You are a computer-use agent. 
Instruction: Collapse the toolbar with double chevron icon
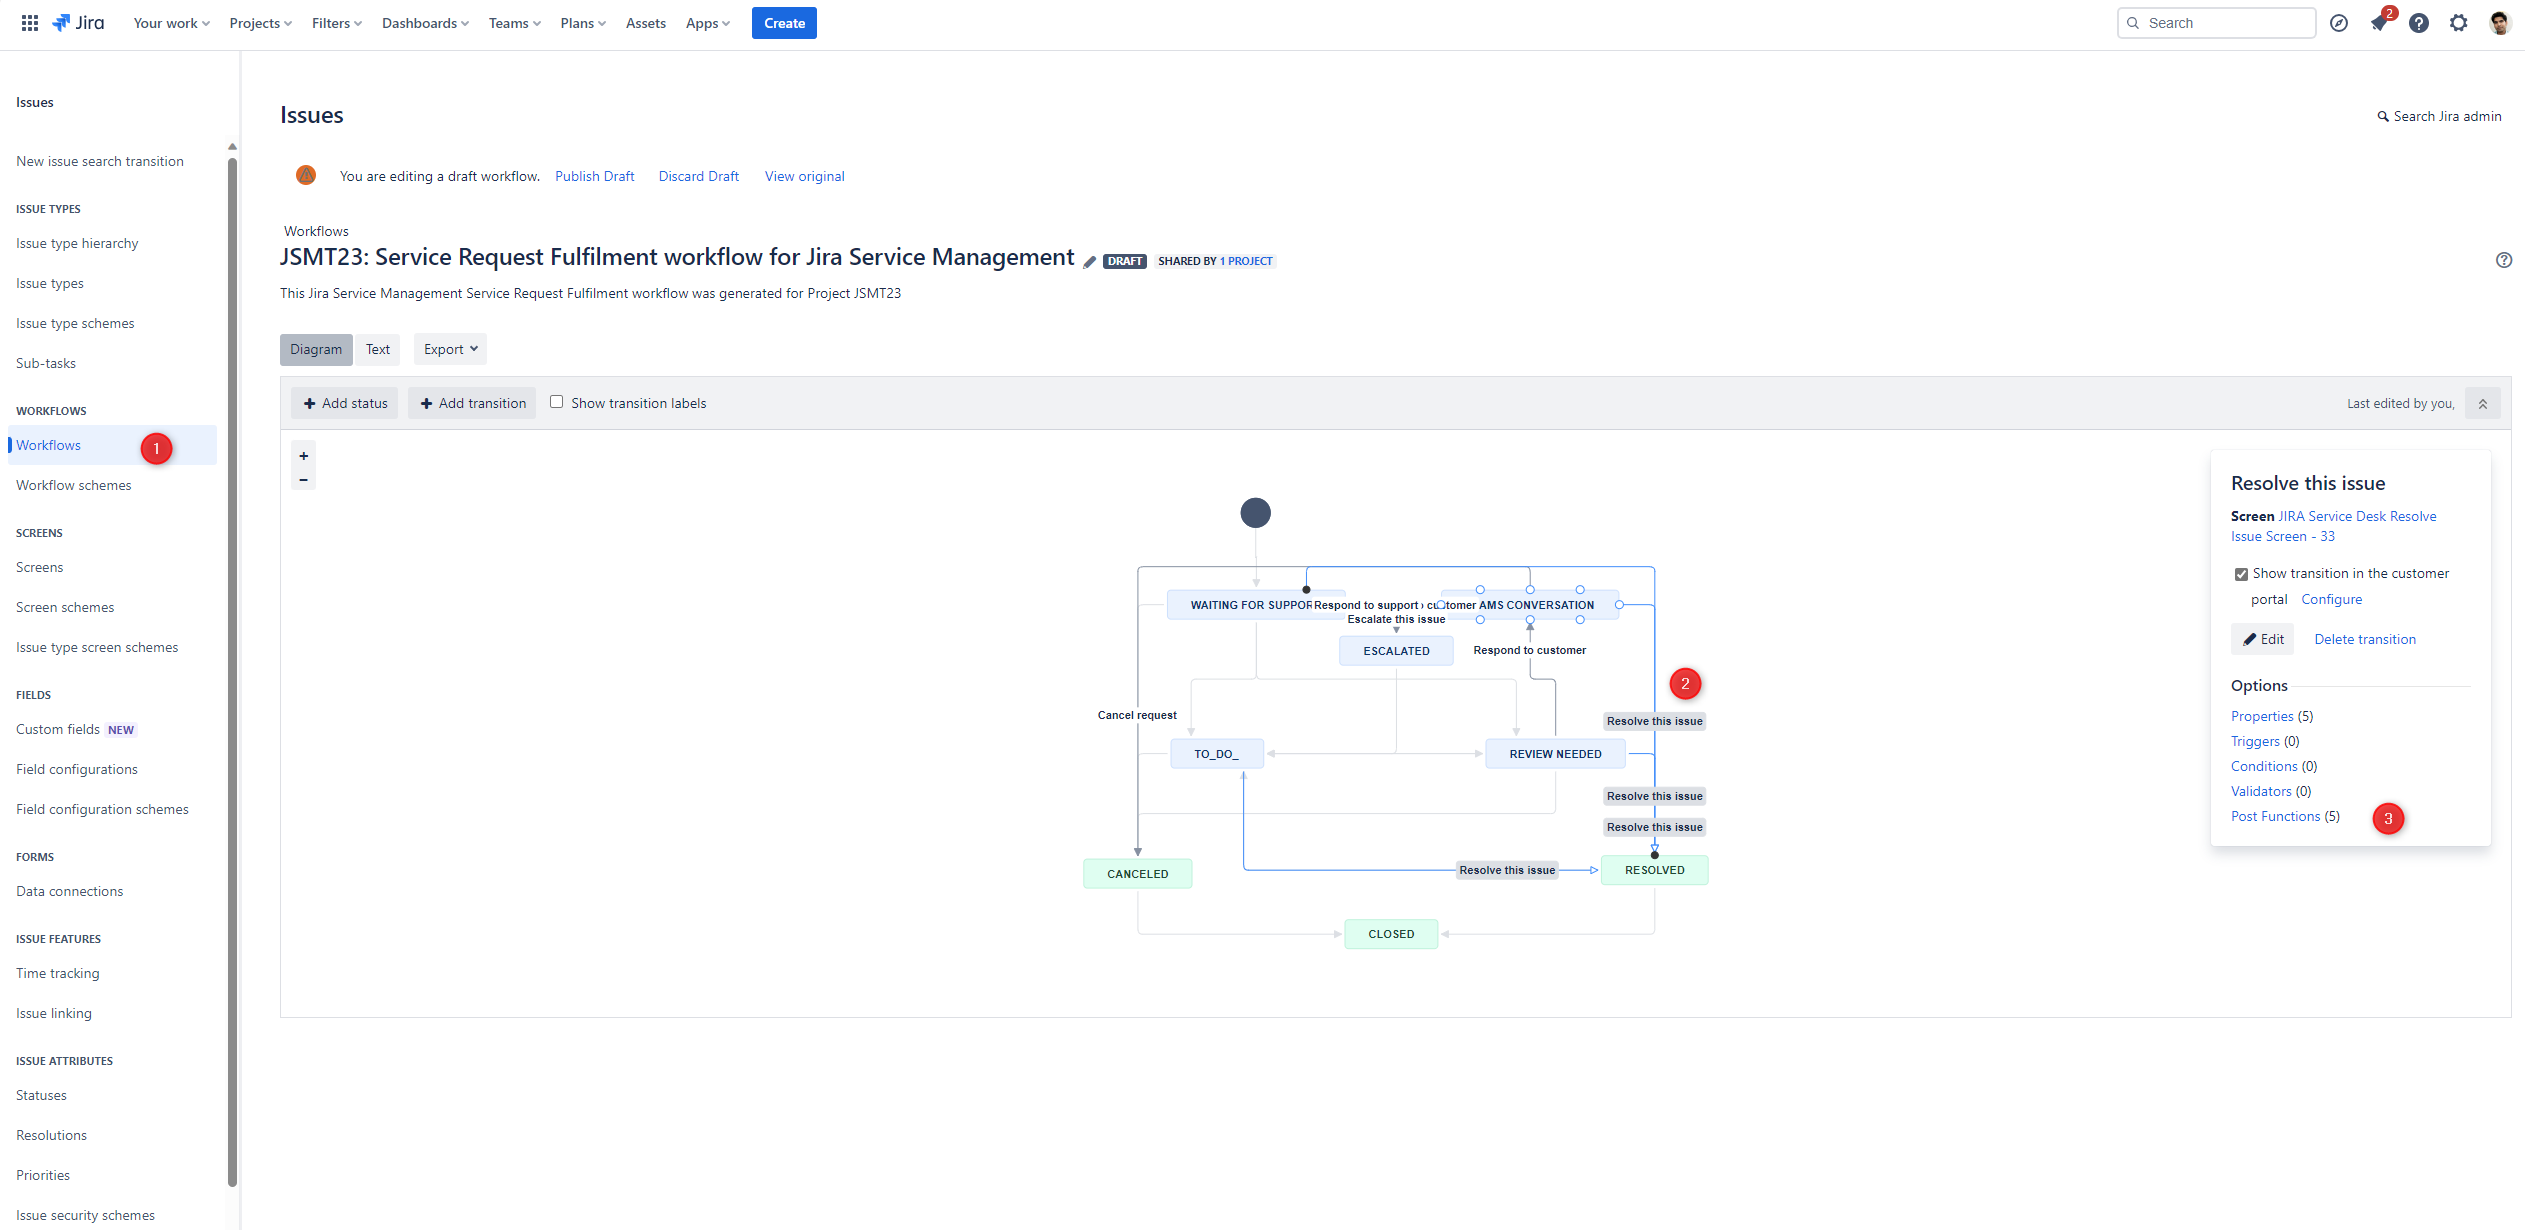pyautogui.click(x=2482, y=404)
